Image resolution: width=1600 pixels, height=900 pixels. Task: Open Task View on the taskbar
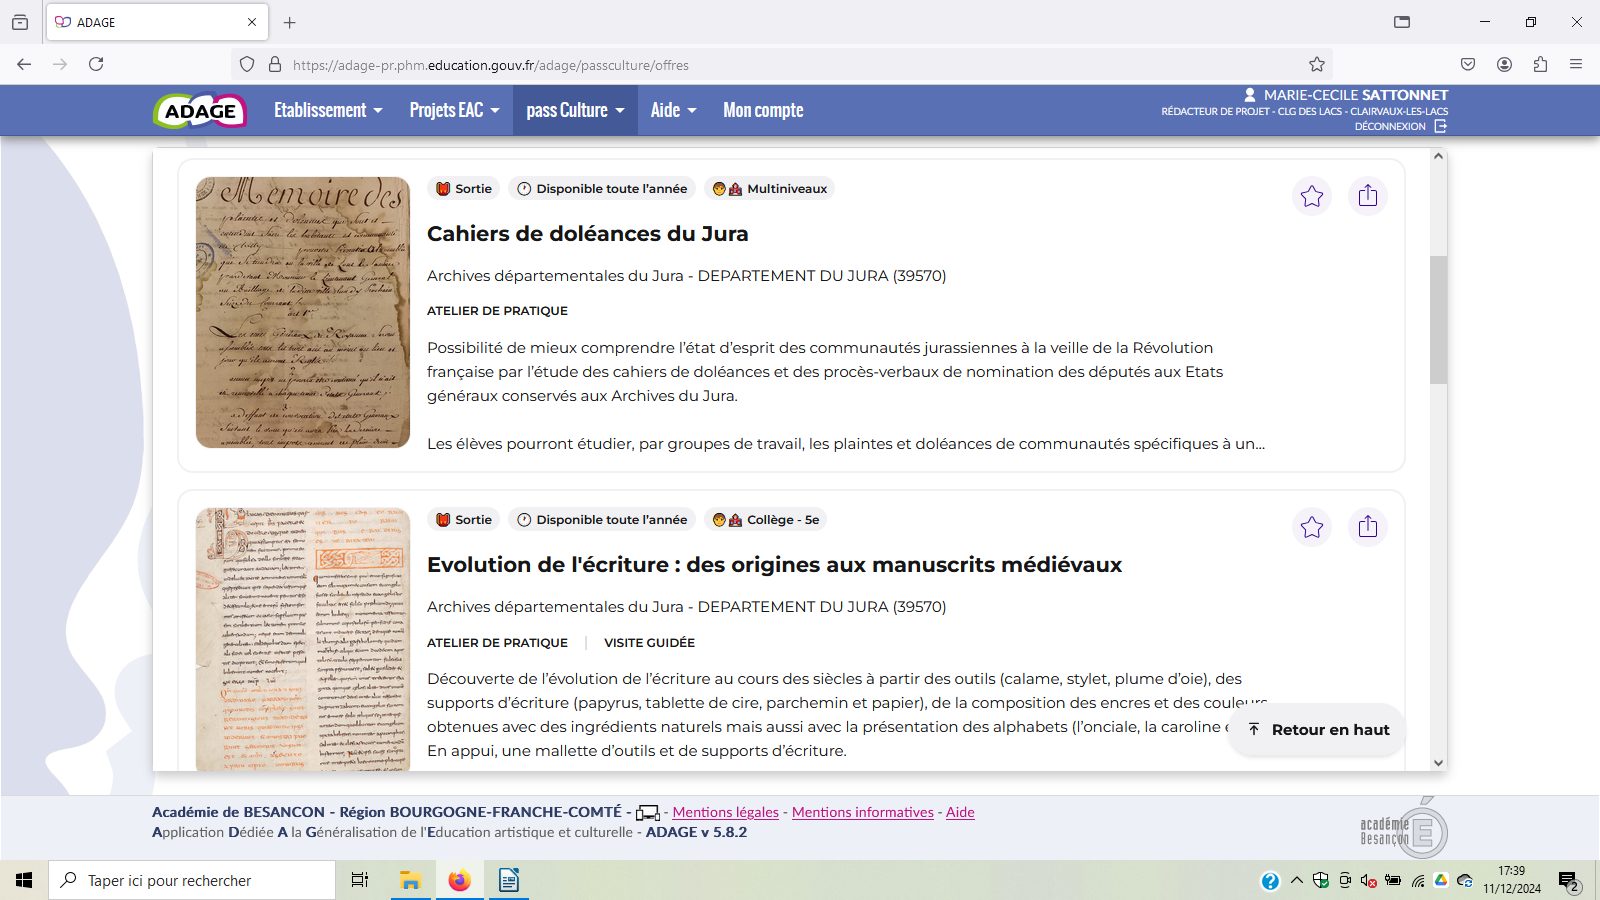[360, 880]
